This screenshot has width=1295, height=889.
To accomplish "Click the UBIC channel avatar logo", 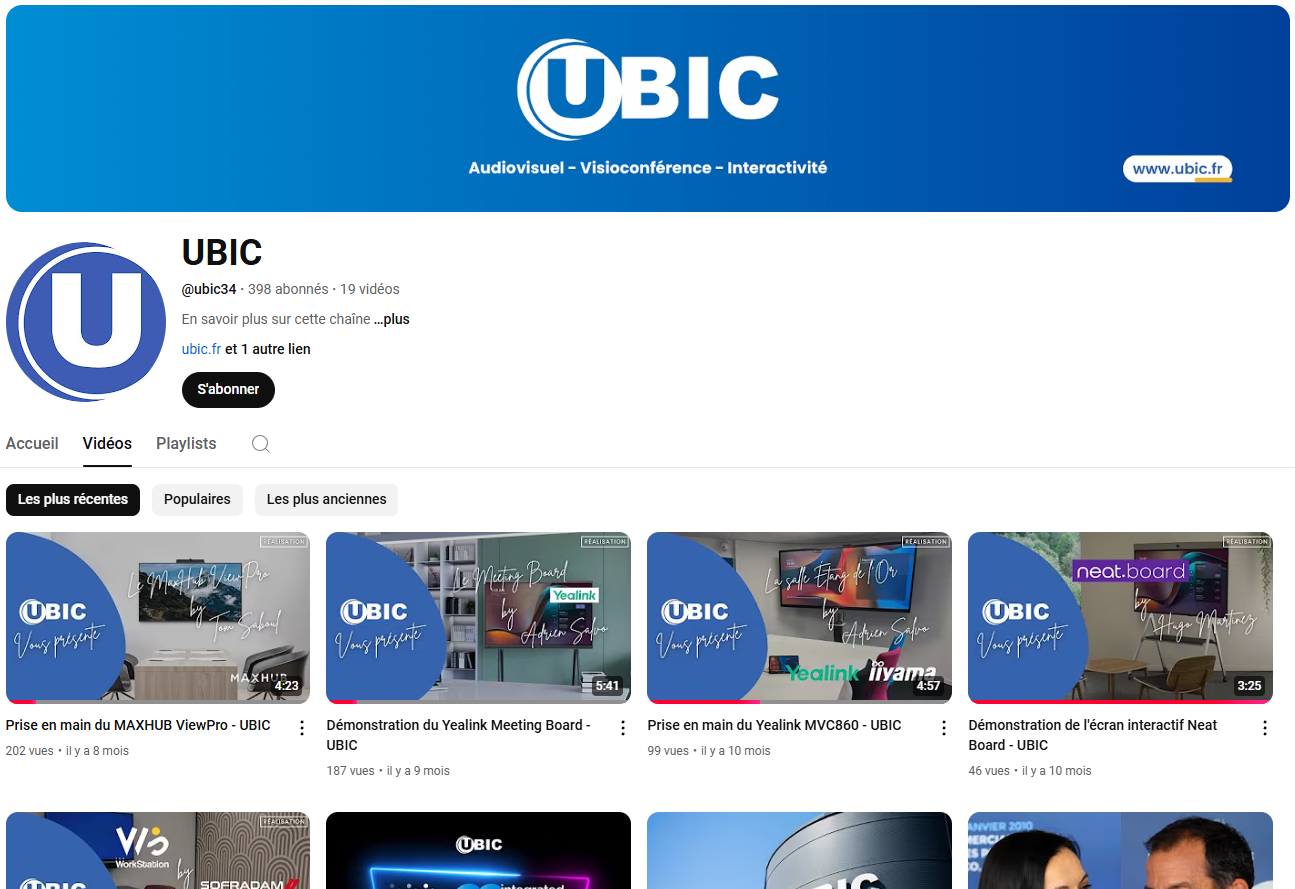I will click(86, 322).
